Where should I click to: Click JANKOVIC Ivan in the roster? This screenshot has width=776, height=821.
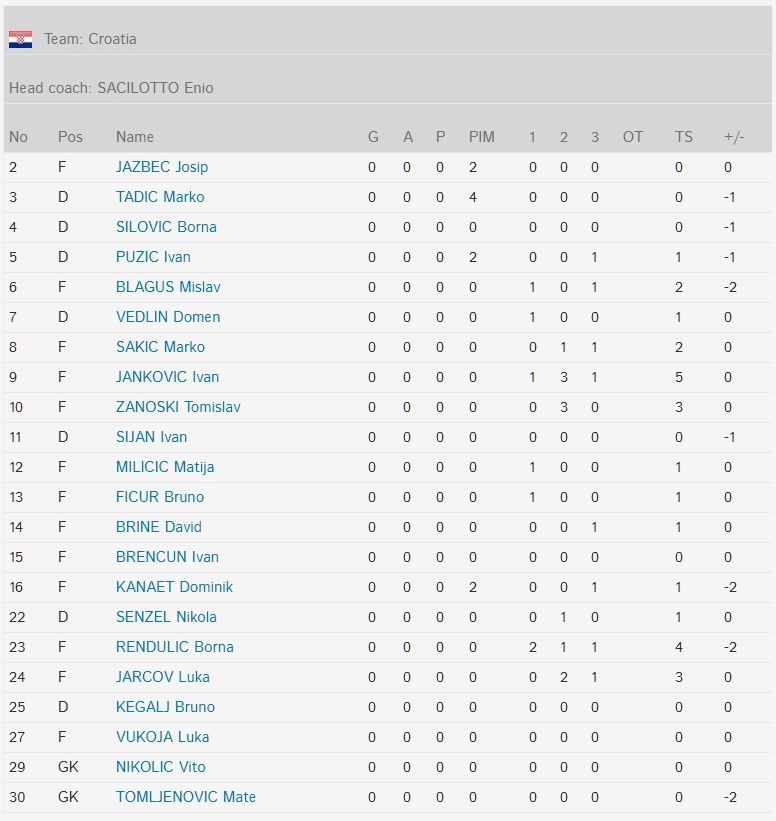(x=167, y=377)
